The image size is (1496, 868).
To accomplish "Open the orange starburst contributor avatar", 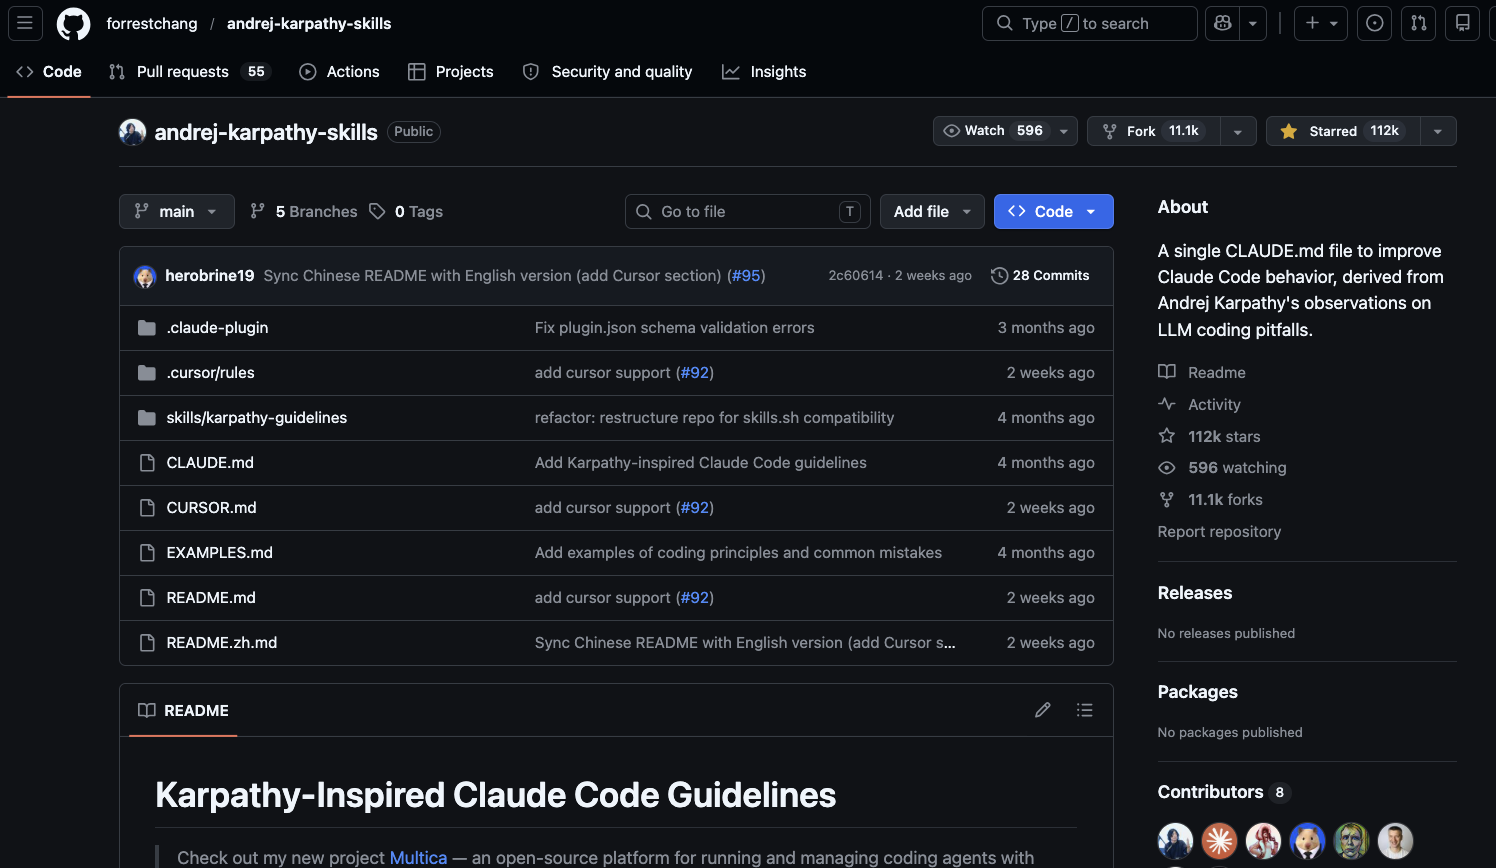I will click(x=1220, y=841).
